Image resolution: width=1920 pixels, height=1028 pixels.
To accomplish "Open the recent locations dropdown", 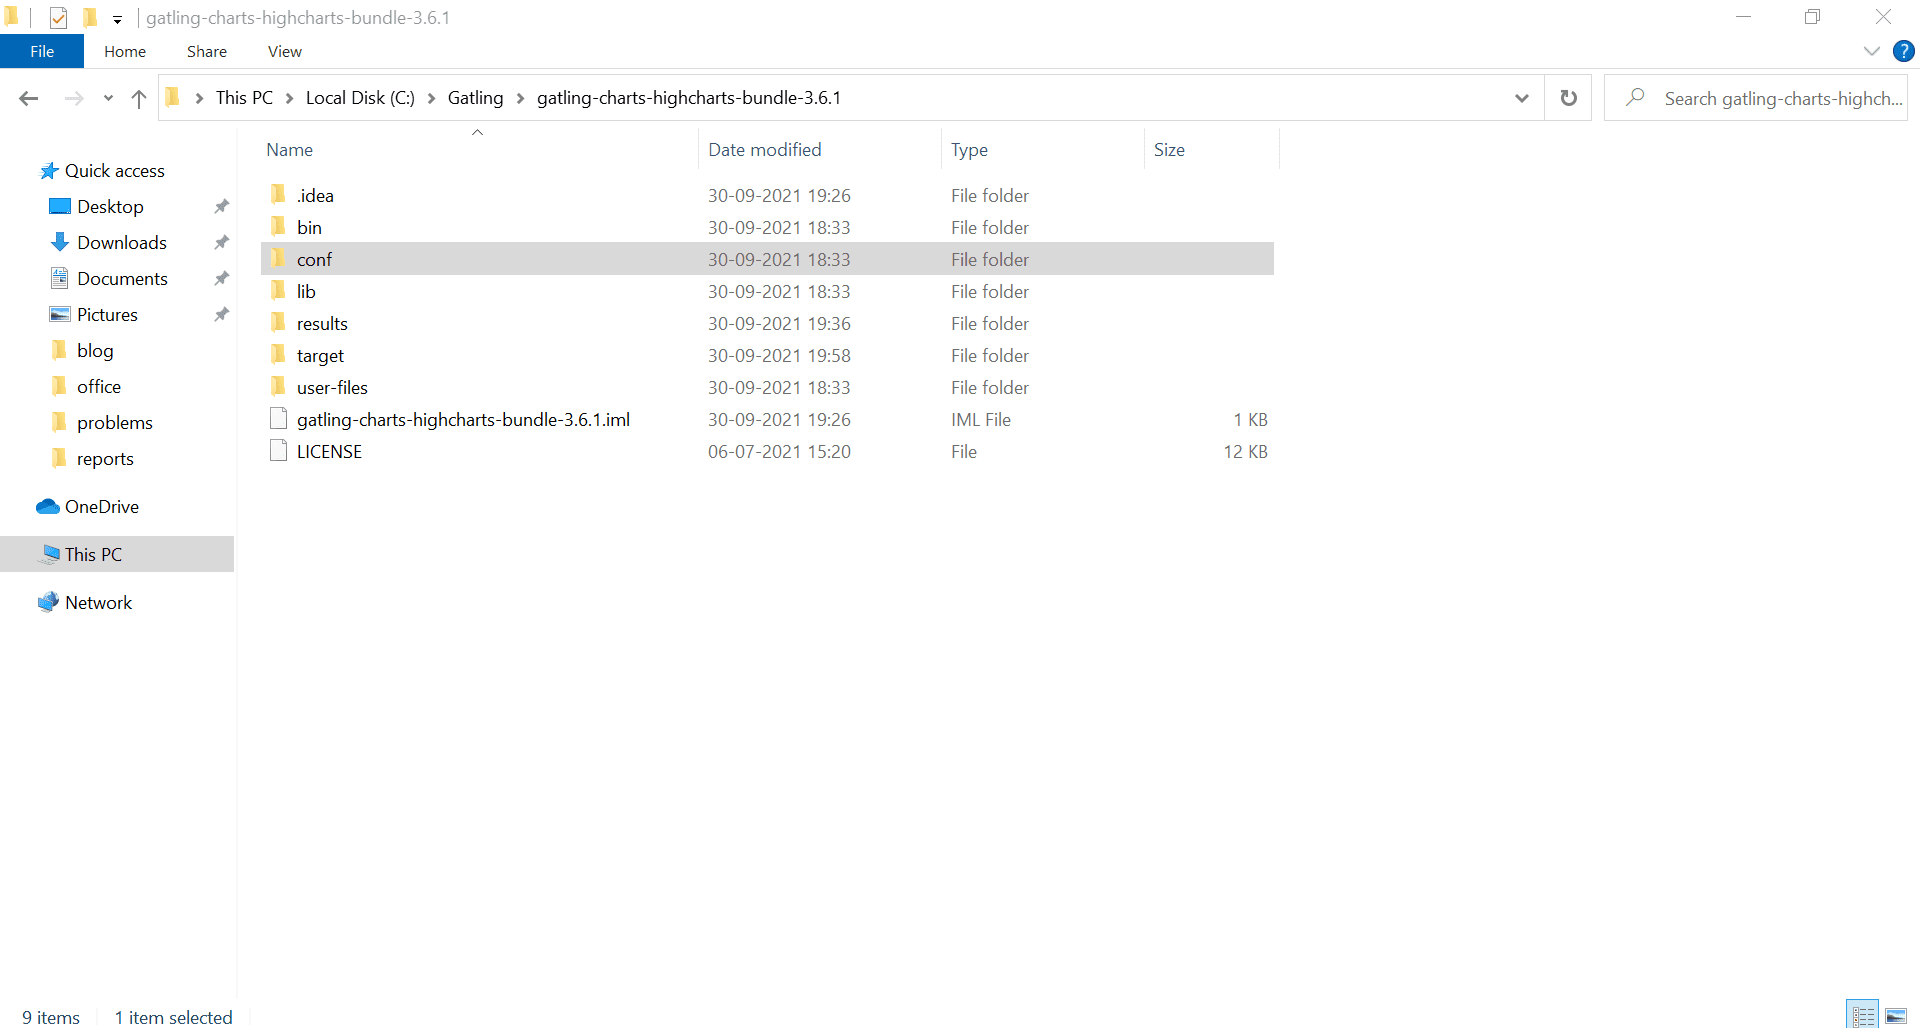I will tap(108, 98).
